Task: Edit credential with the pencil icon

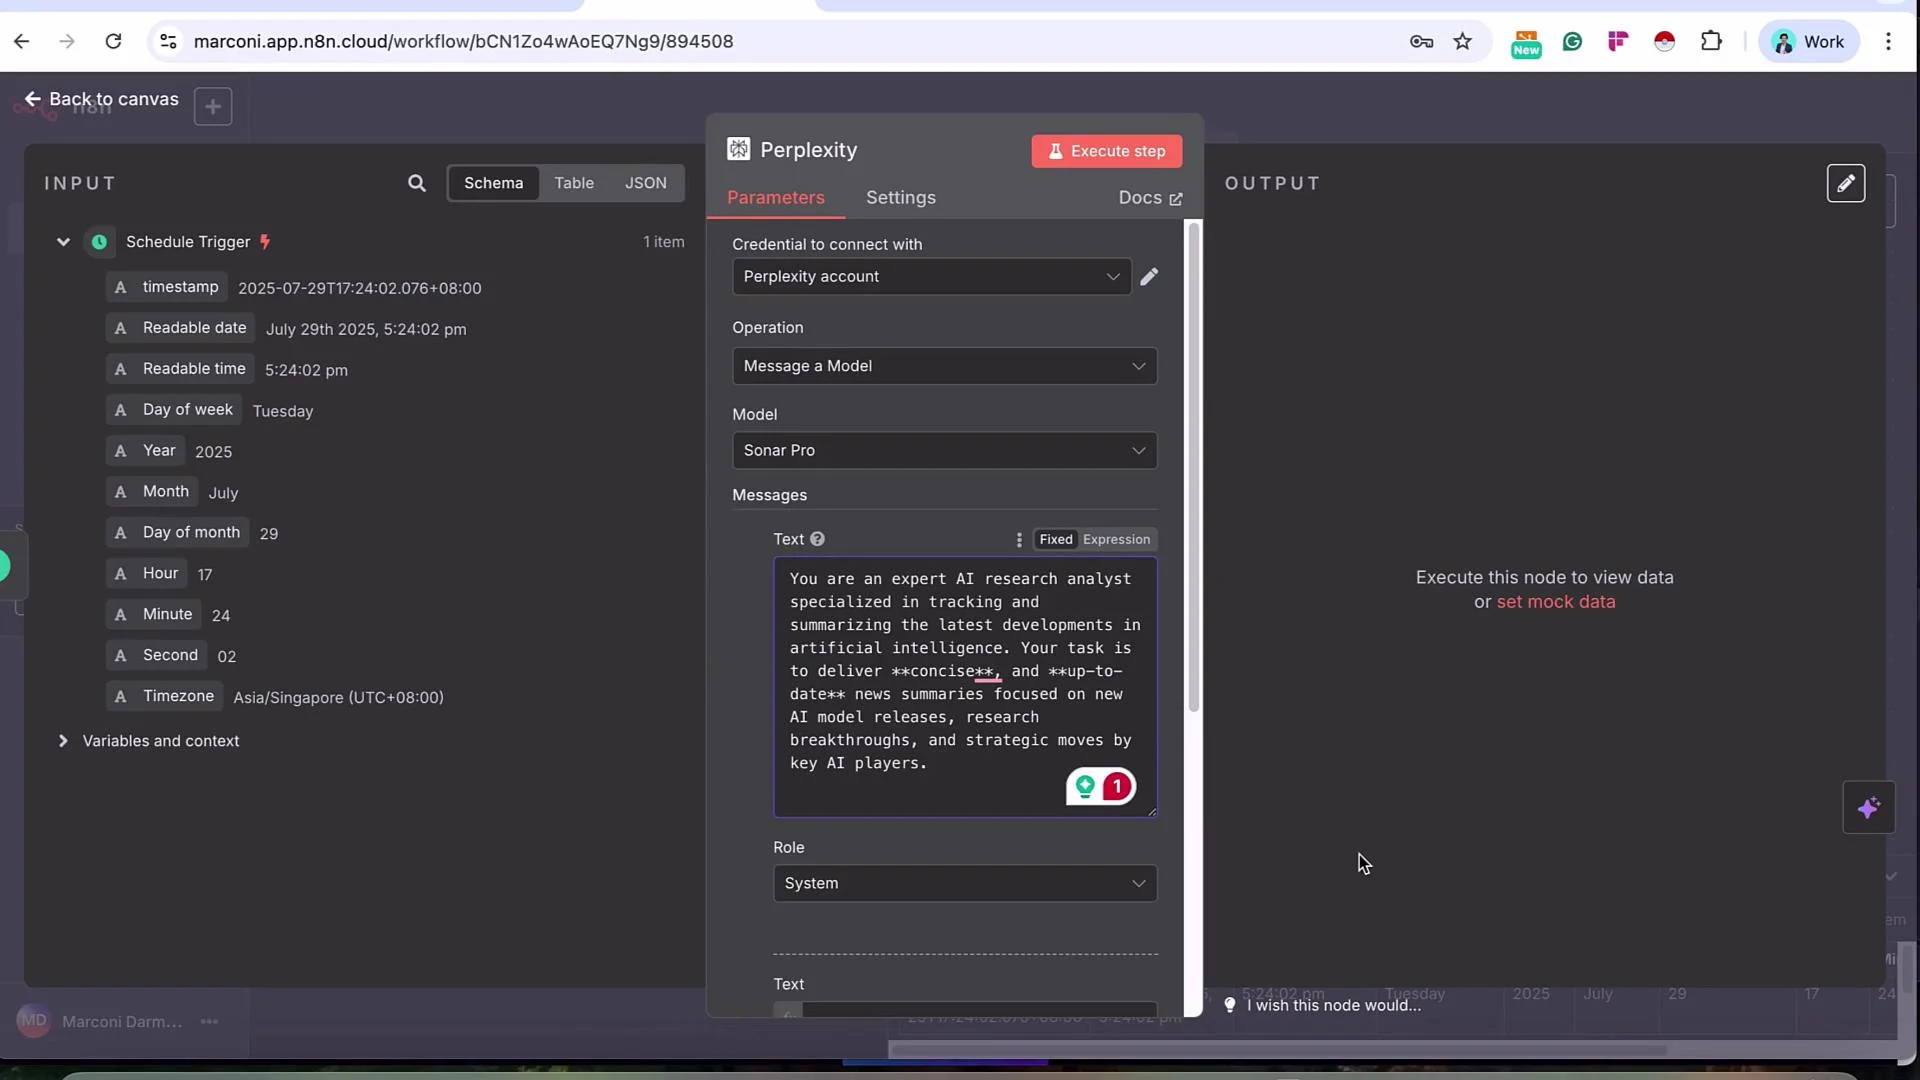Action: point(1149,277)
